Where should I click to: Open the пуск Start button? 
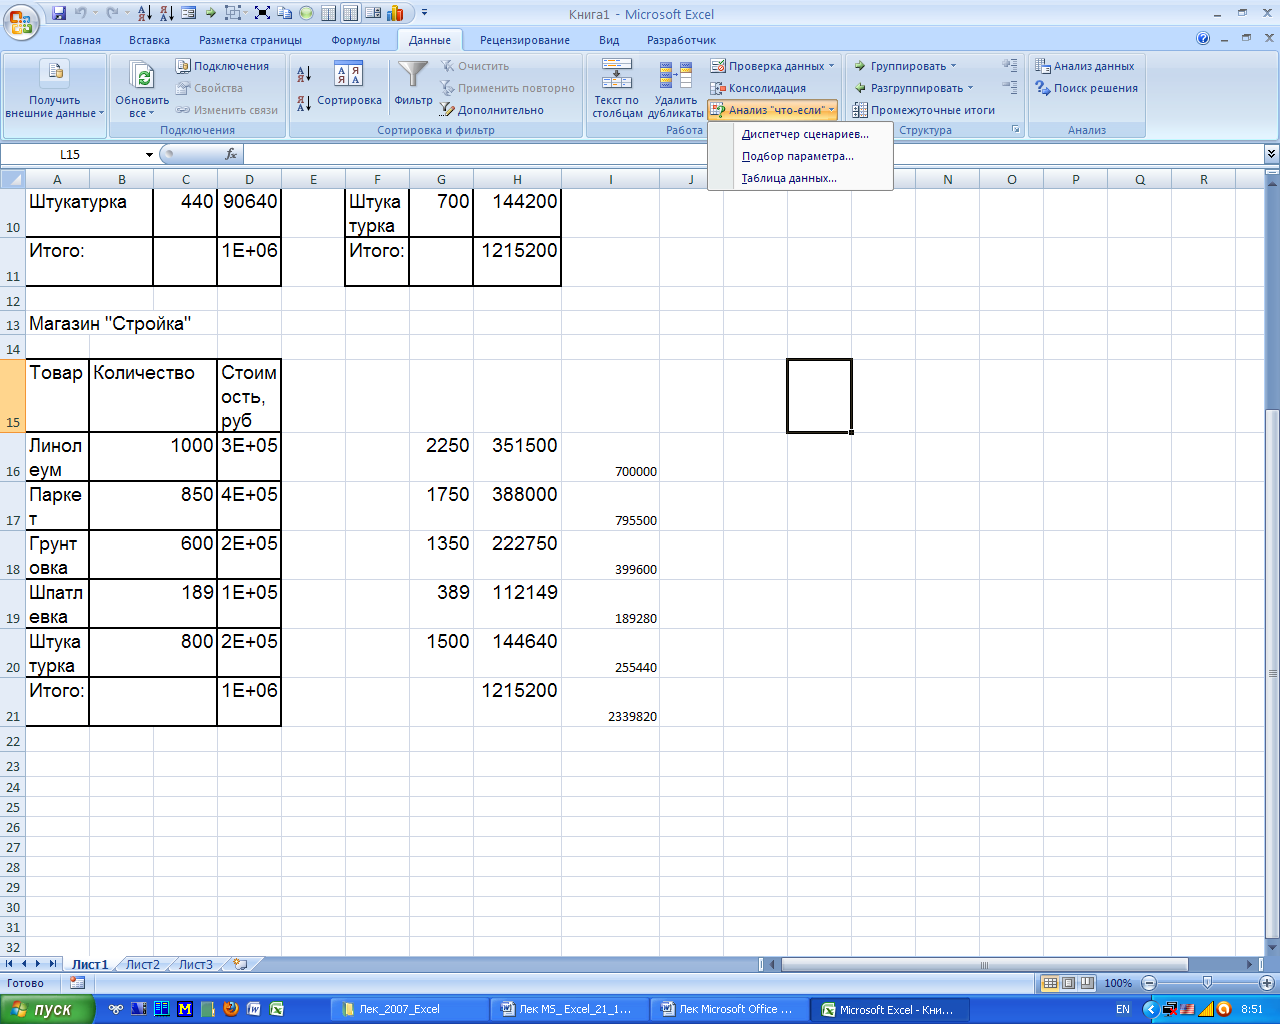point(47,1009)
